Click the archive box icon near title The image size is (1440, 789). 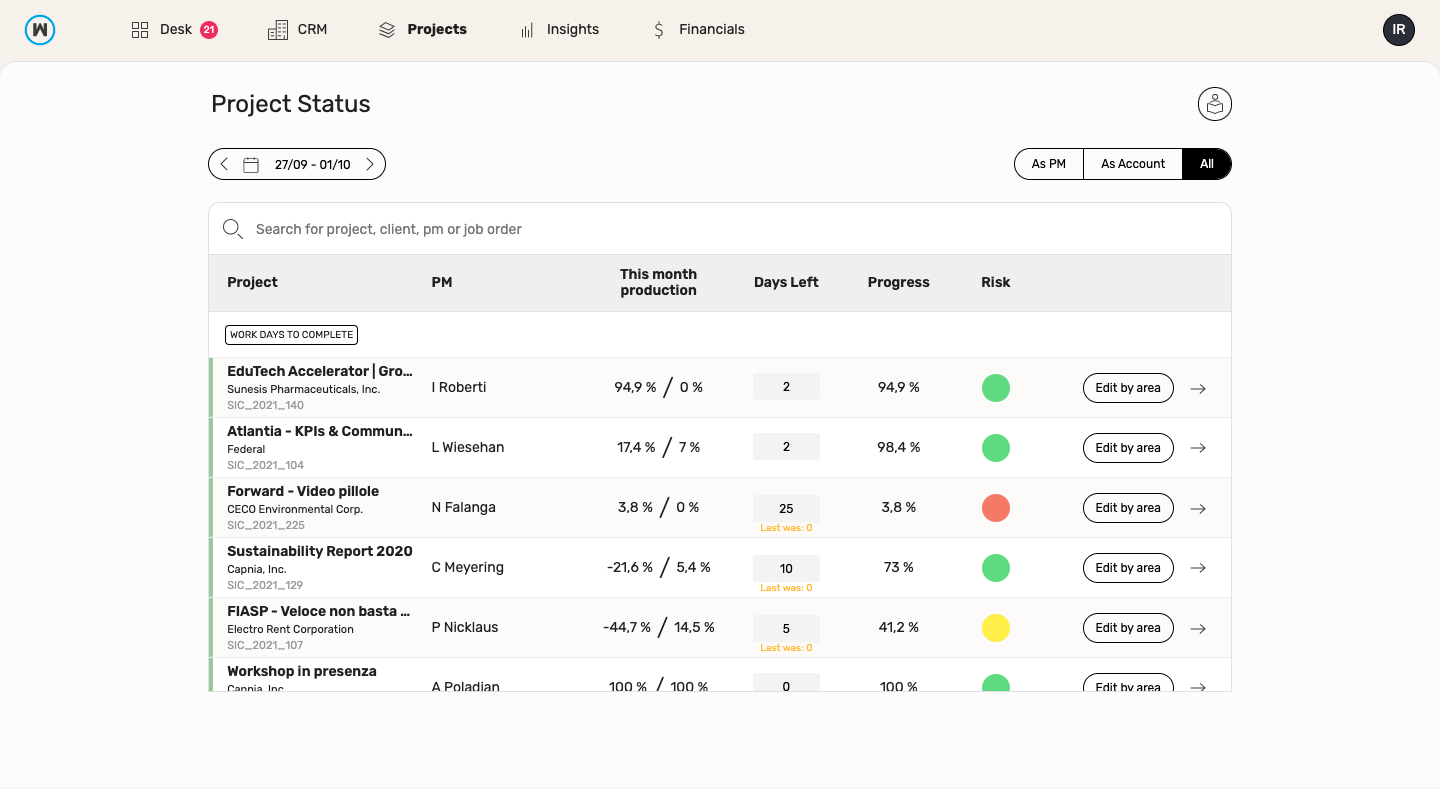[1214, 104]
